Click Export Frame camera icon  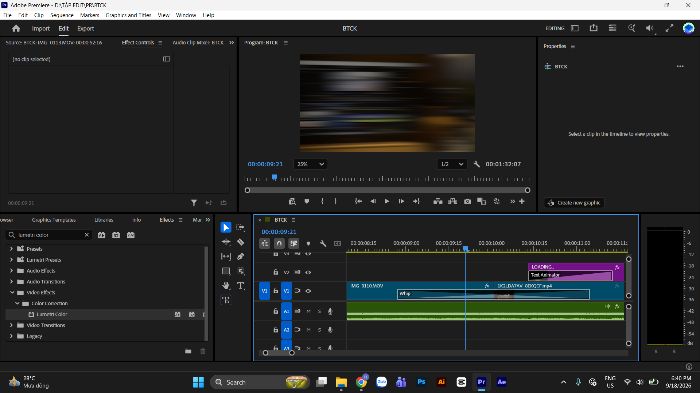pos(467,201)
